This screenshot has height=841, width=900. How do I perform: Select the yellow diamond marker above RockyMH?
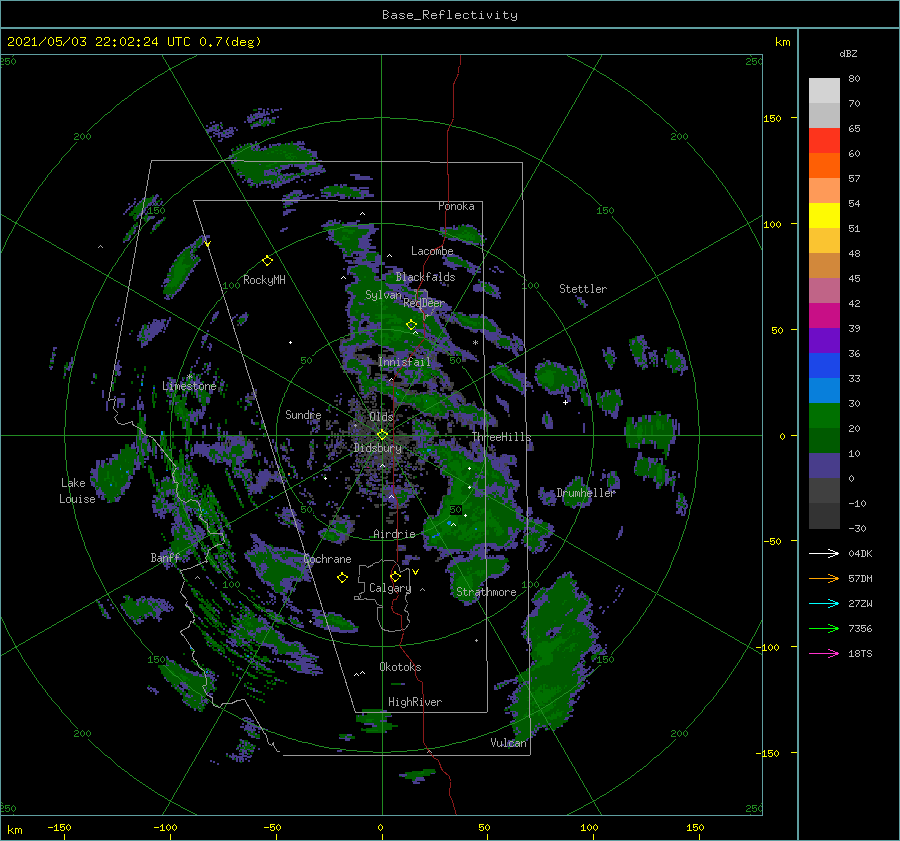click(267, 261)
